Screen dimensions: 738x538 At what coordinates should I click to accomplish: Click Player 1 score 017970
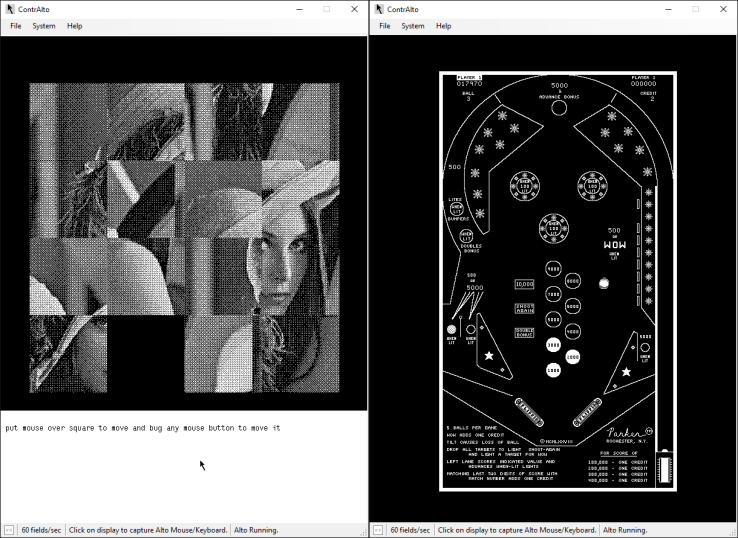(x=469, y=83)
